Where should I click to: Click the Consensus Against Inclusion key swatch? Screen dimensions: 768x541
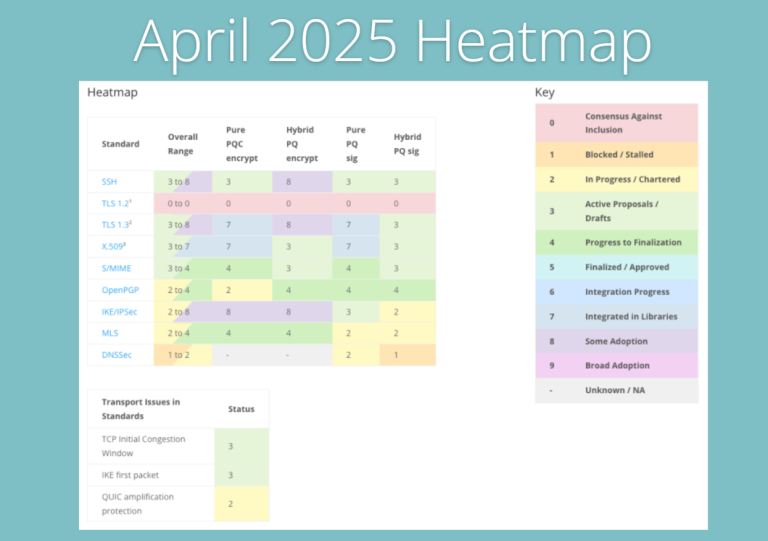pyautogui.click(x=552, y=123)
